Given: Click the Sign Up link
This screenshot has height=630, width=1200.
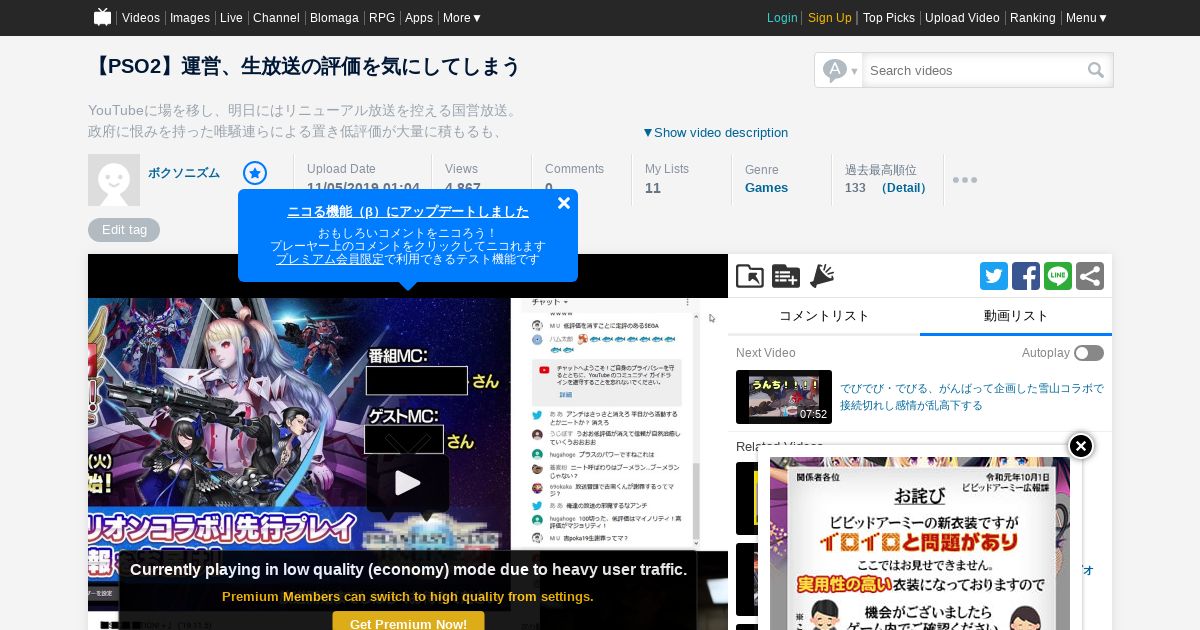Looking at the screenshot, I should click(830, 18).
